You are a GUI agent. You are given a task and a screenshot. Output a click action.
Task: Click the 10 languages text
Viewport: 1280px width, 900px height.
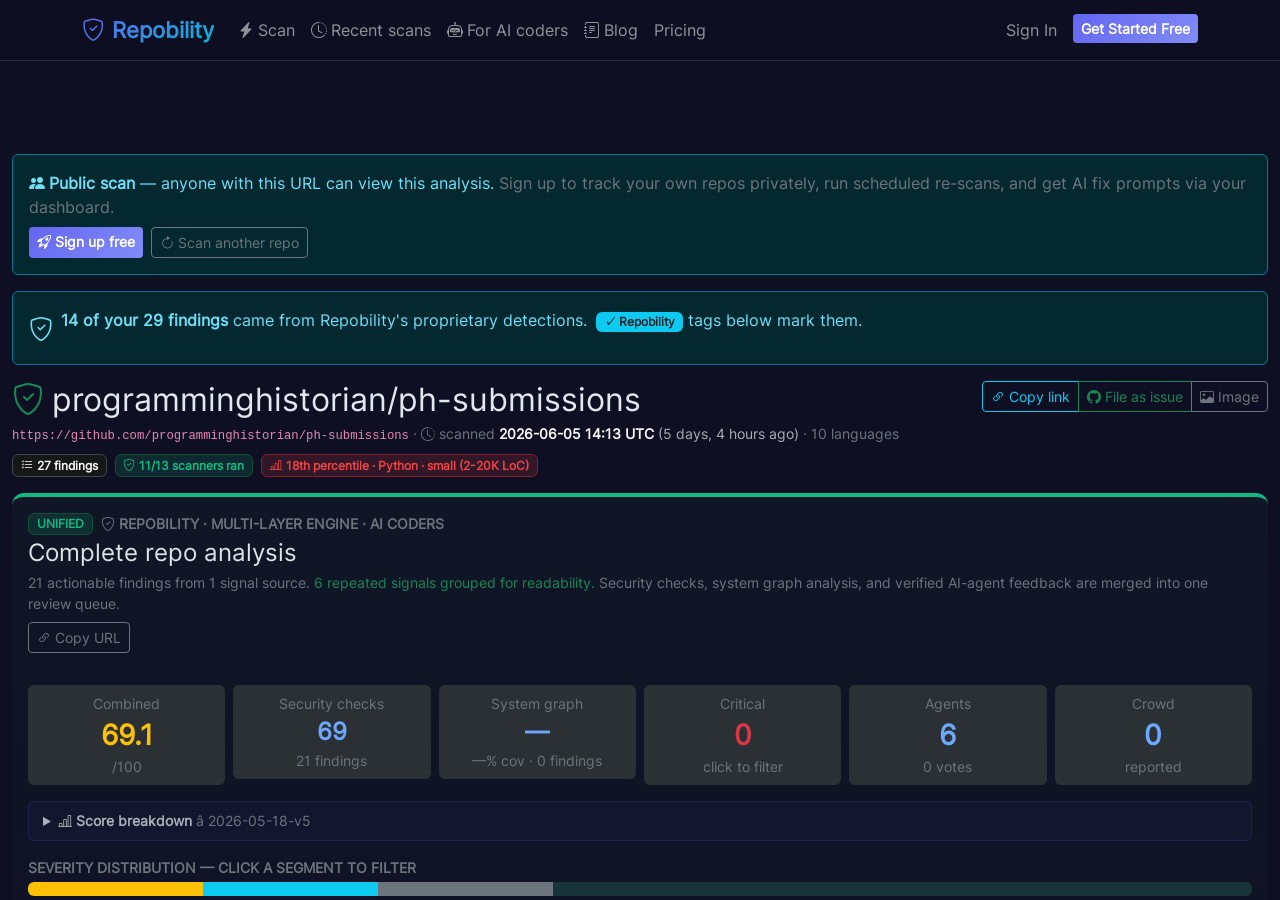coord(855,434)
